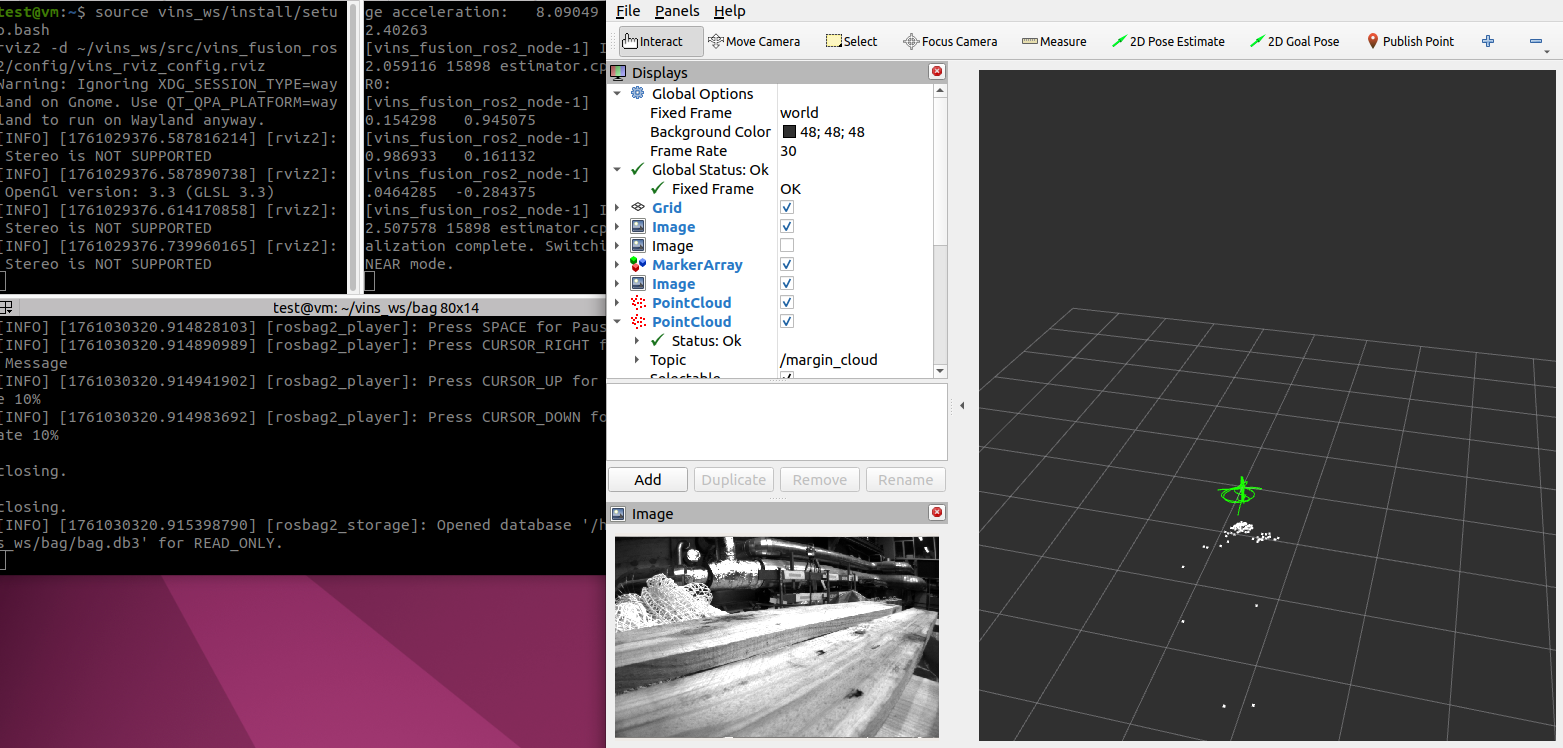Expand the unchecked Image display properties
Image resolution: width=1563 pixels, height=748 pixels.
pos(618,245)
